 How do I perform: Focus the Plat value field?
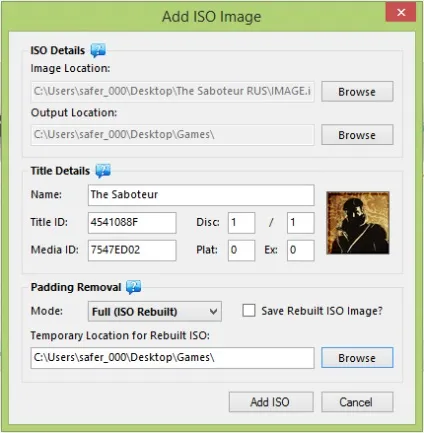[242, 250]
